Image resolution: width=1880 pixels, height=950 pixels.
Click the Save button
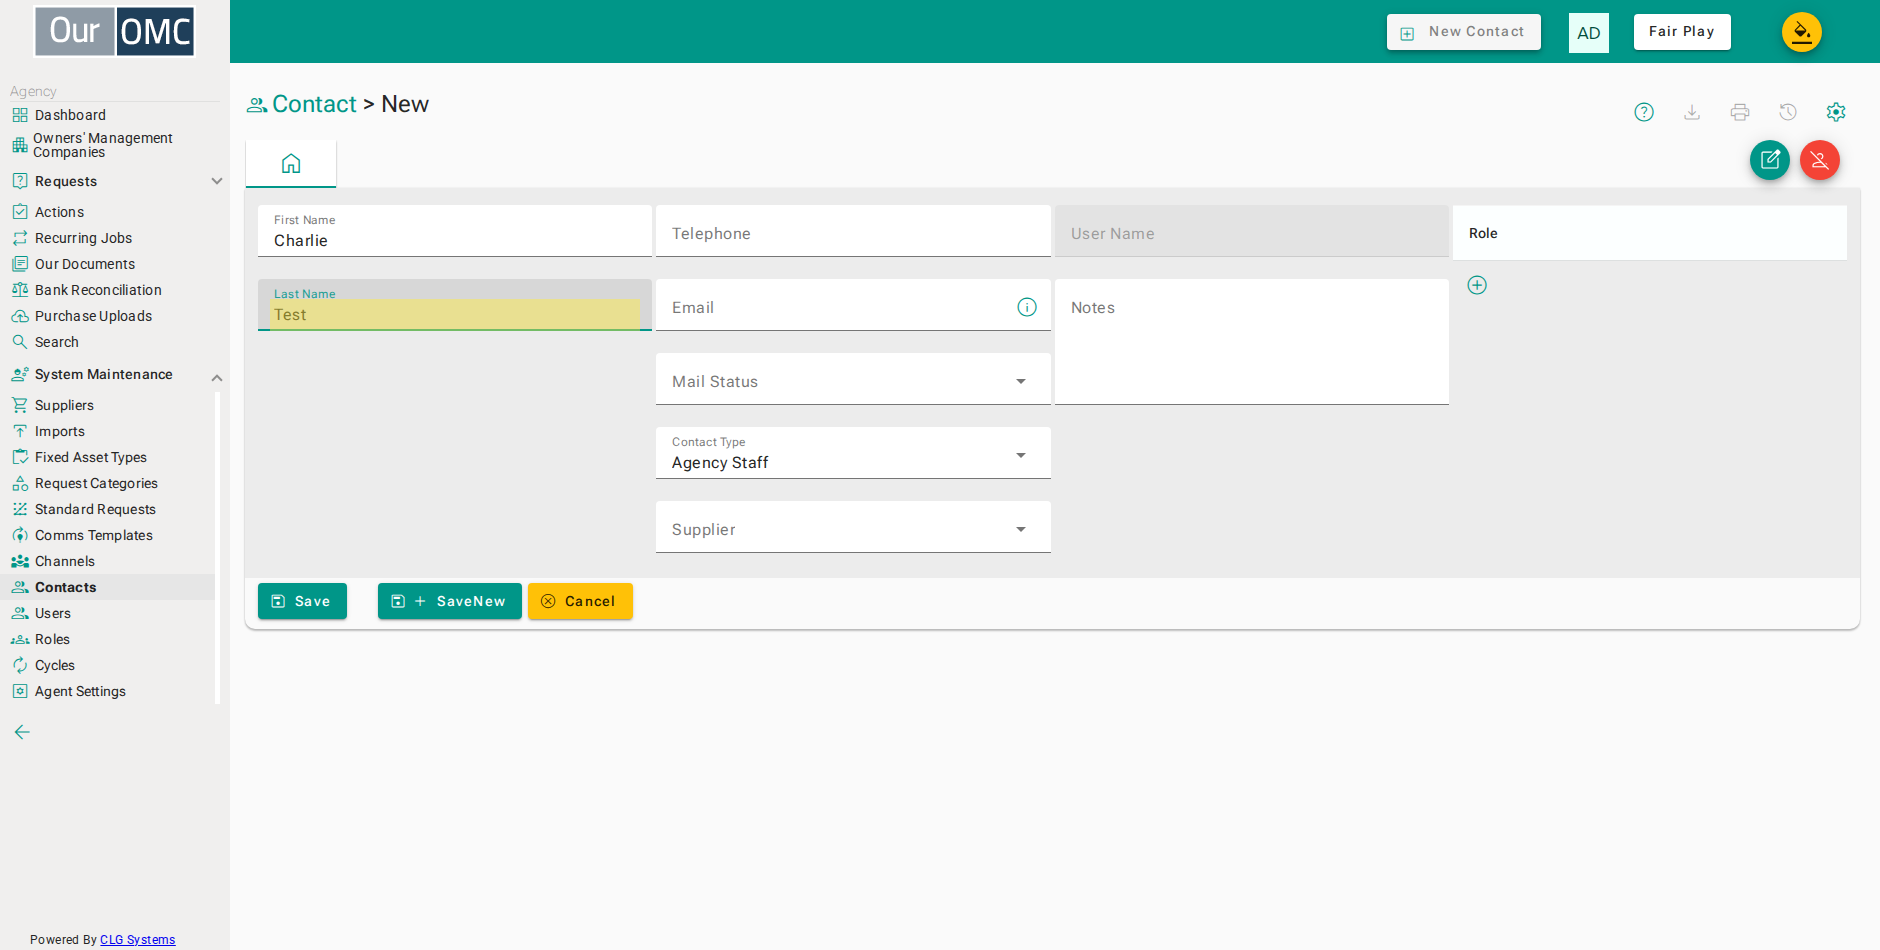tap(302, 601)
